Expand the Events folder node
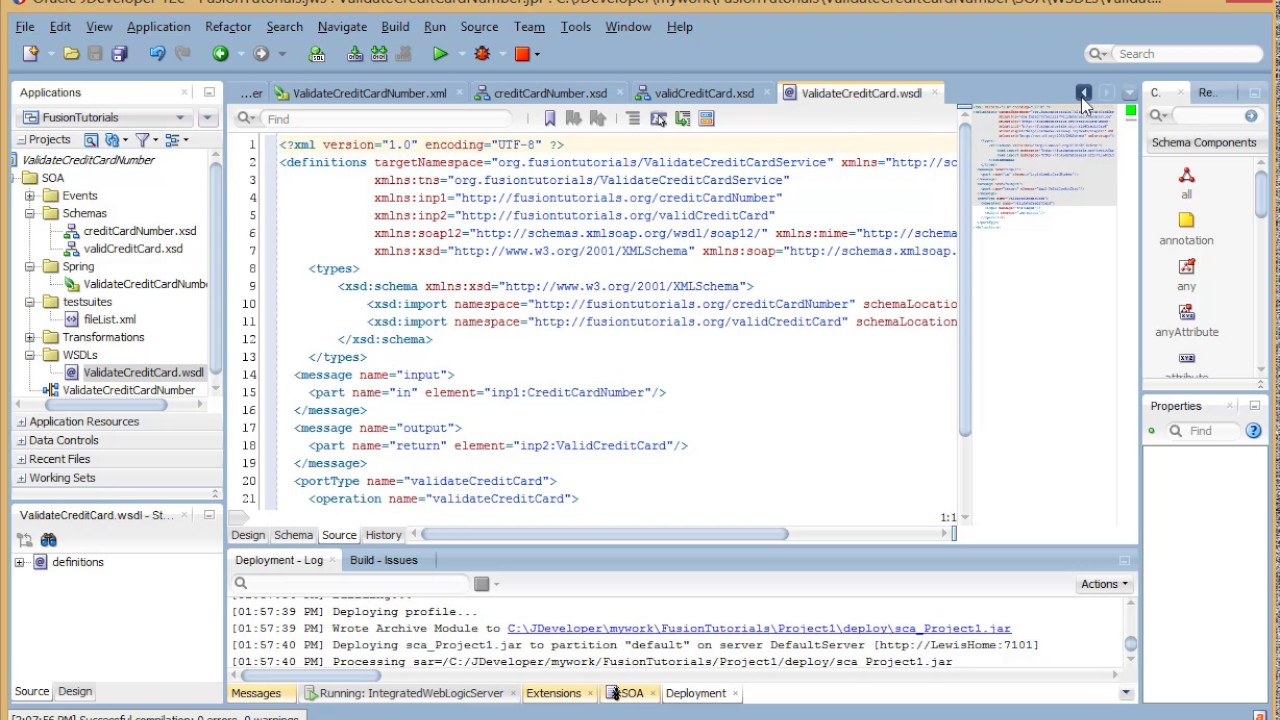The width and height of the screenshot is (1280, 720). (30, 196)
